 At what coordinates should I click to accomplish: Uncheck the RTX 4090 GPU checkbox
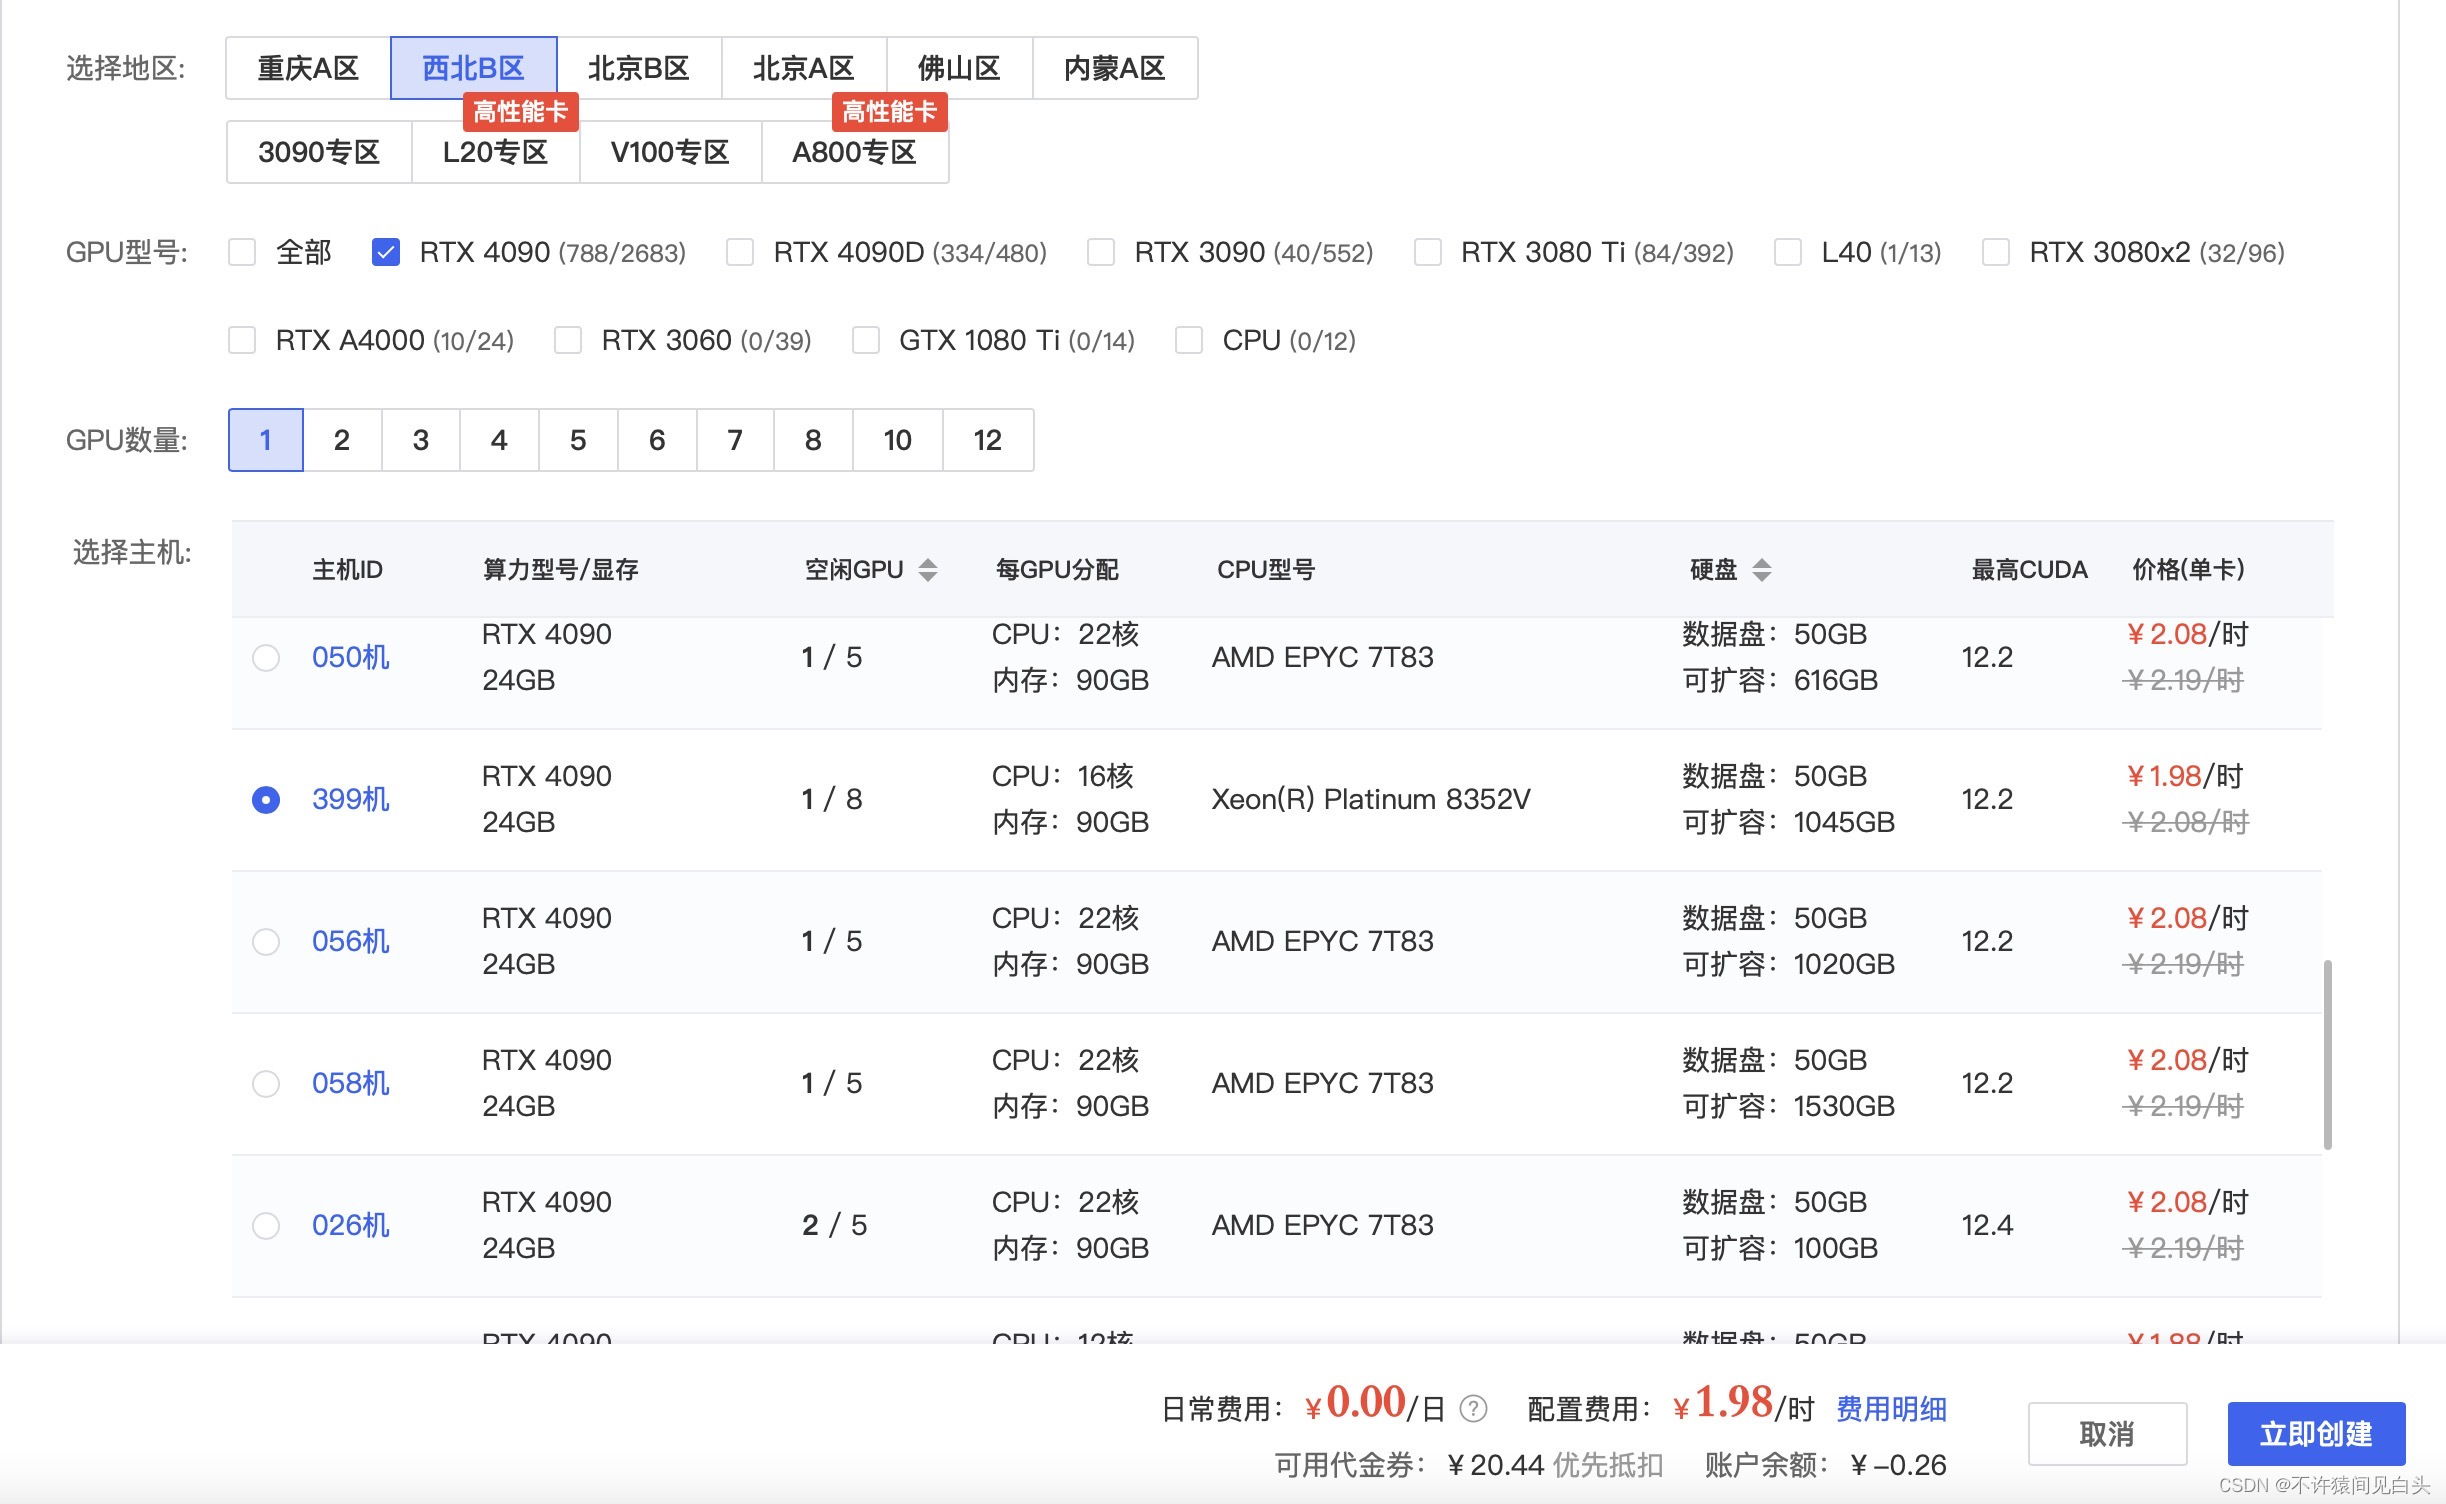click(386, 252)
